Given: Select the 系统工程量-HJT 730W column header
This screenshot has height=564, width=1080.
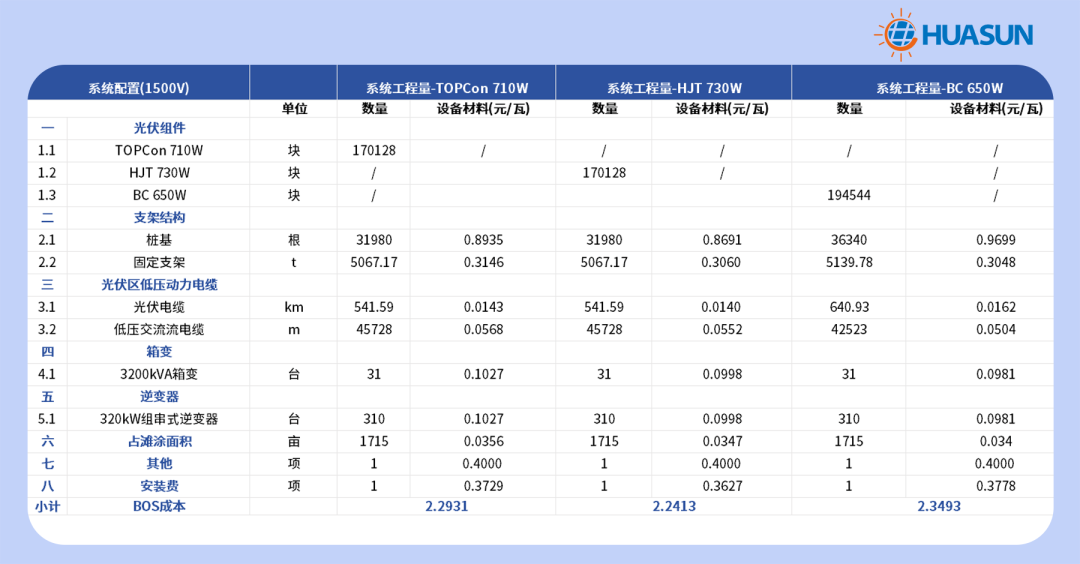Looking at the screenshot, I should (x=674, y=88).
